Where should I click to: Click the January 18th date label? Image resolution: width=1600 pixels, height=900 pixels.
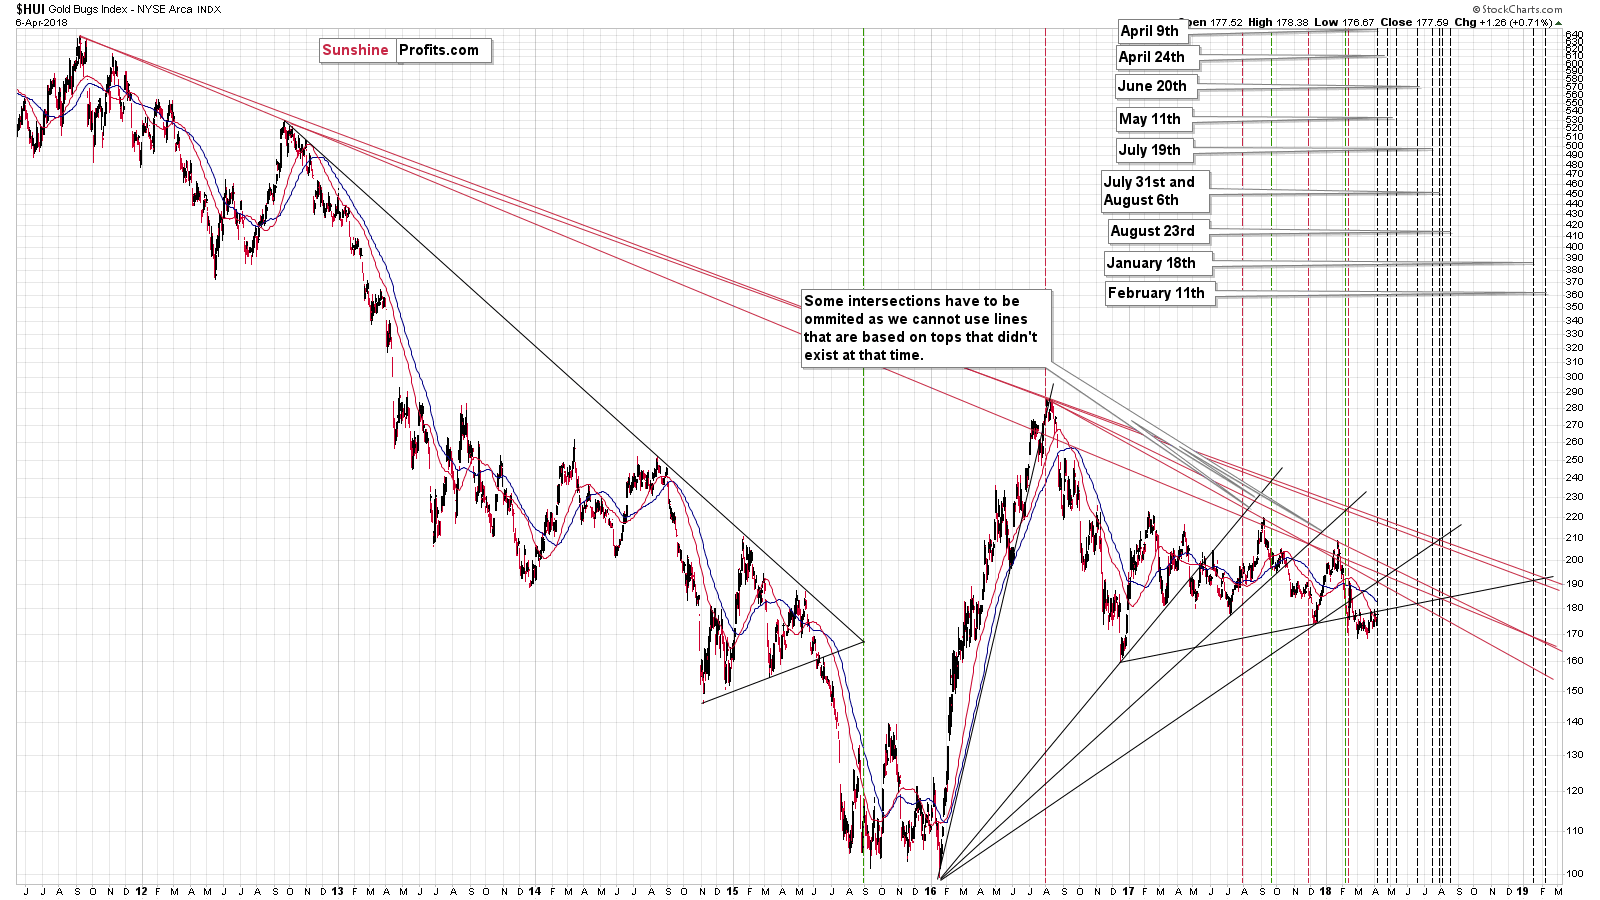1157,263
